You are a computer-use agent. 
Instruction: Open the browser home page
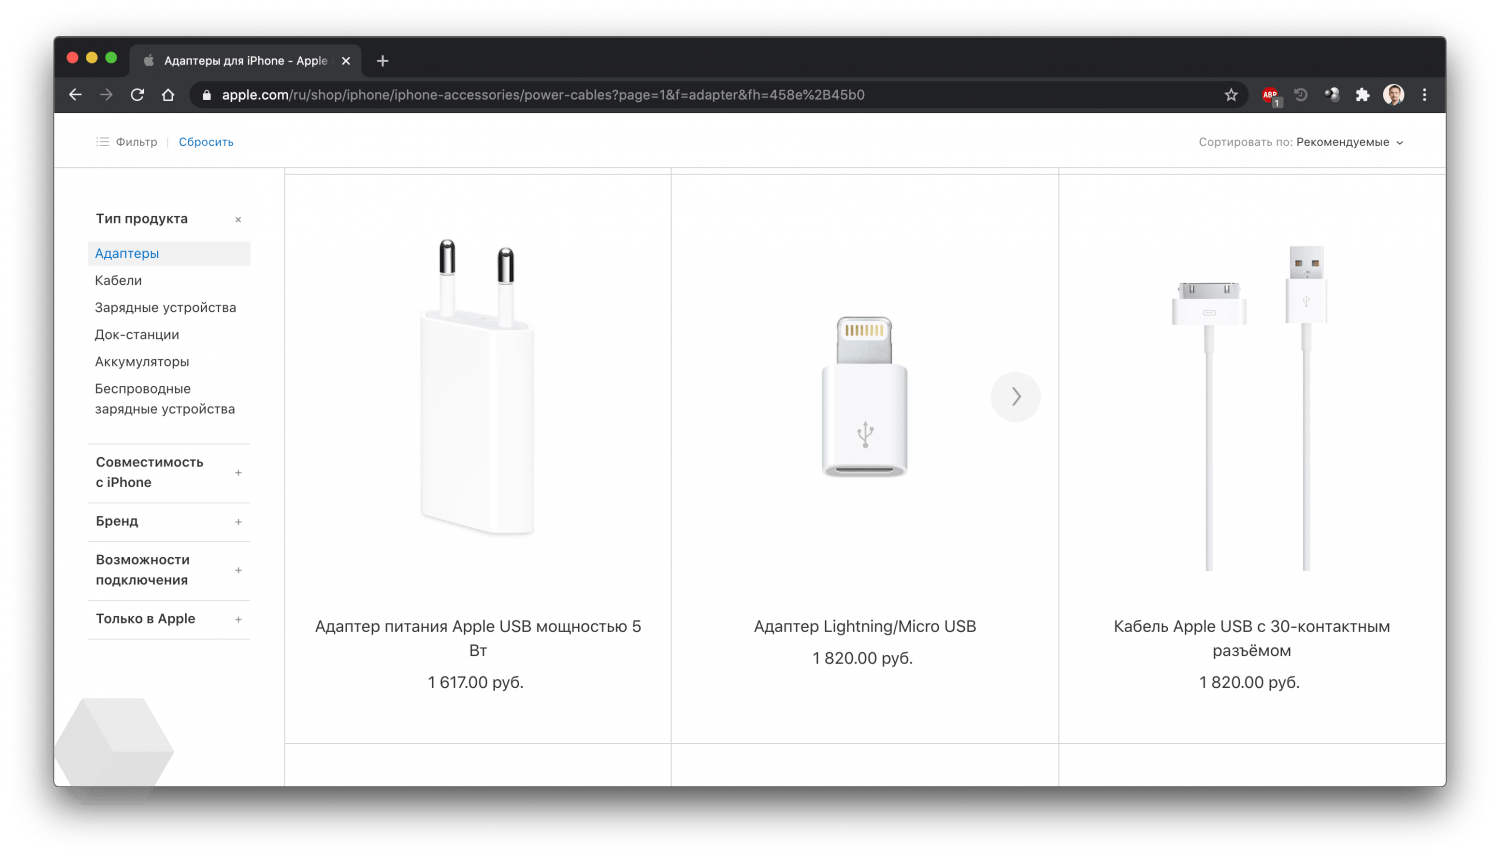click(x=168, y=95)
